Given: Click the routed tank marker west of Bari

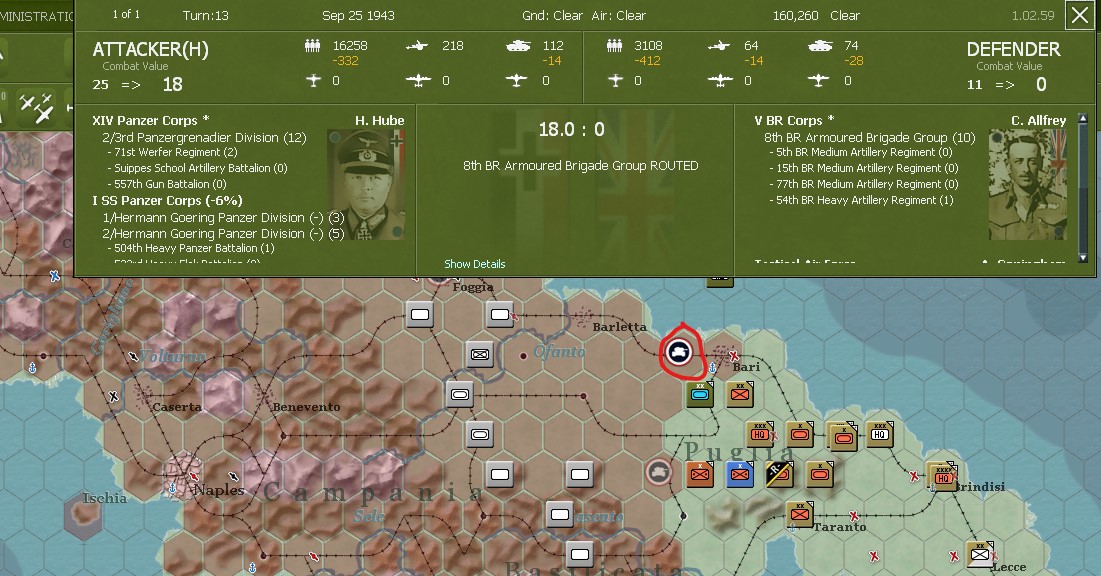Looking at the screenshot, I should pos(678,351).
